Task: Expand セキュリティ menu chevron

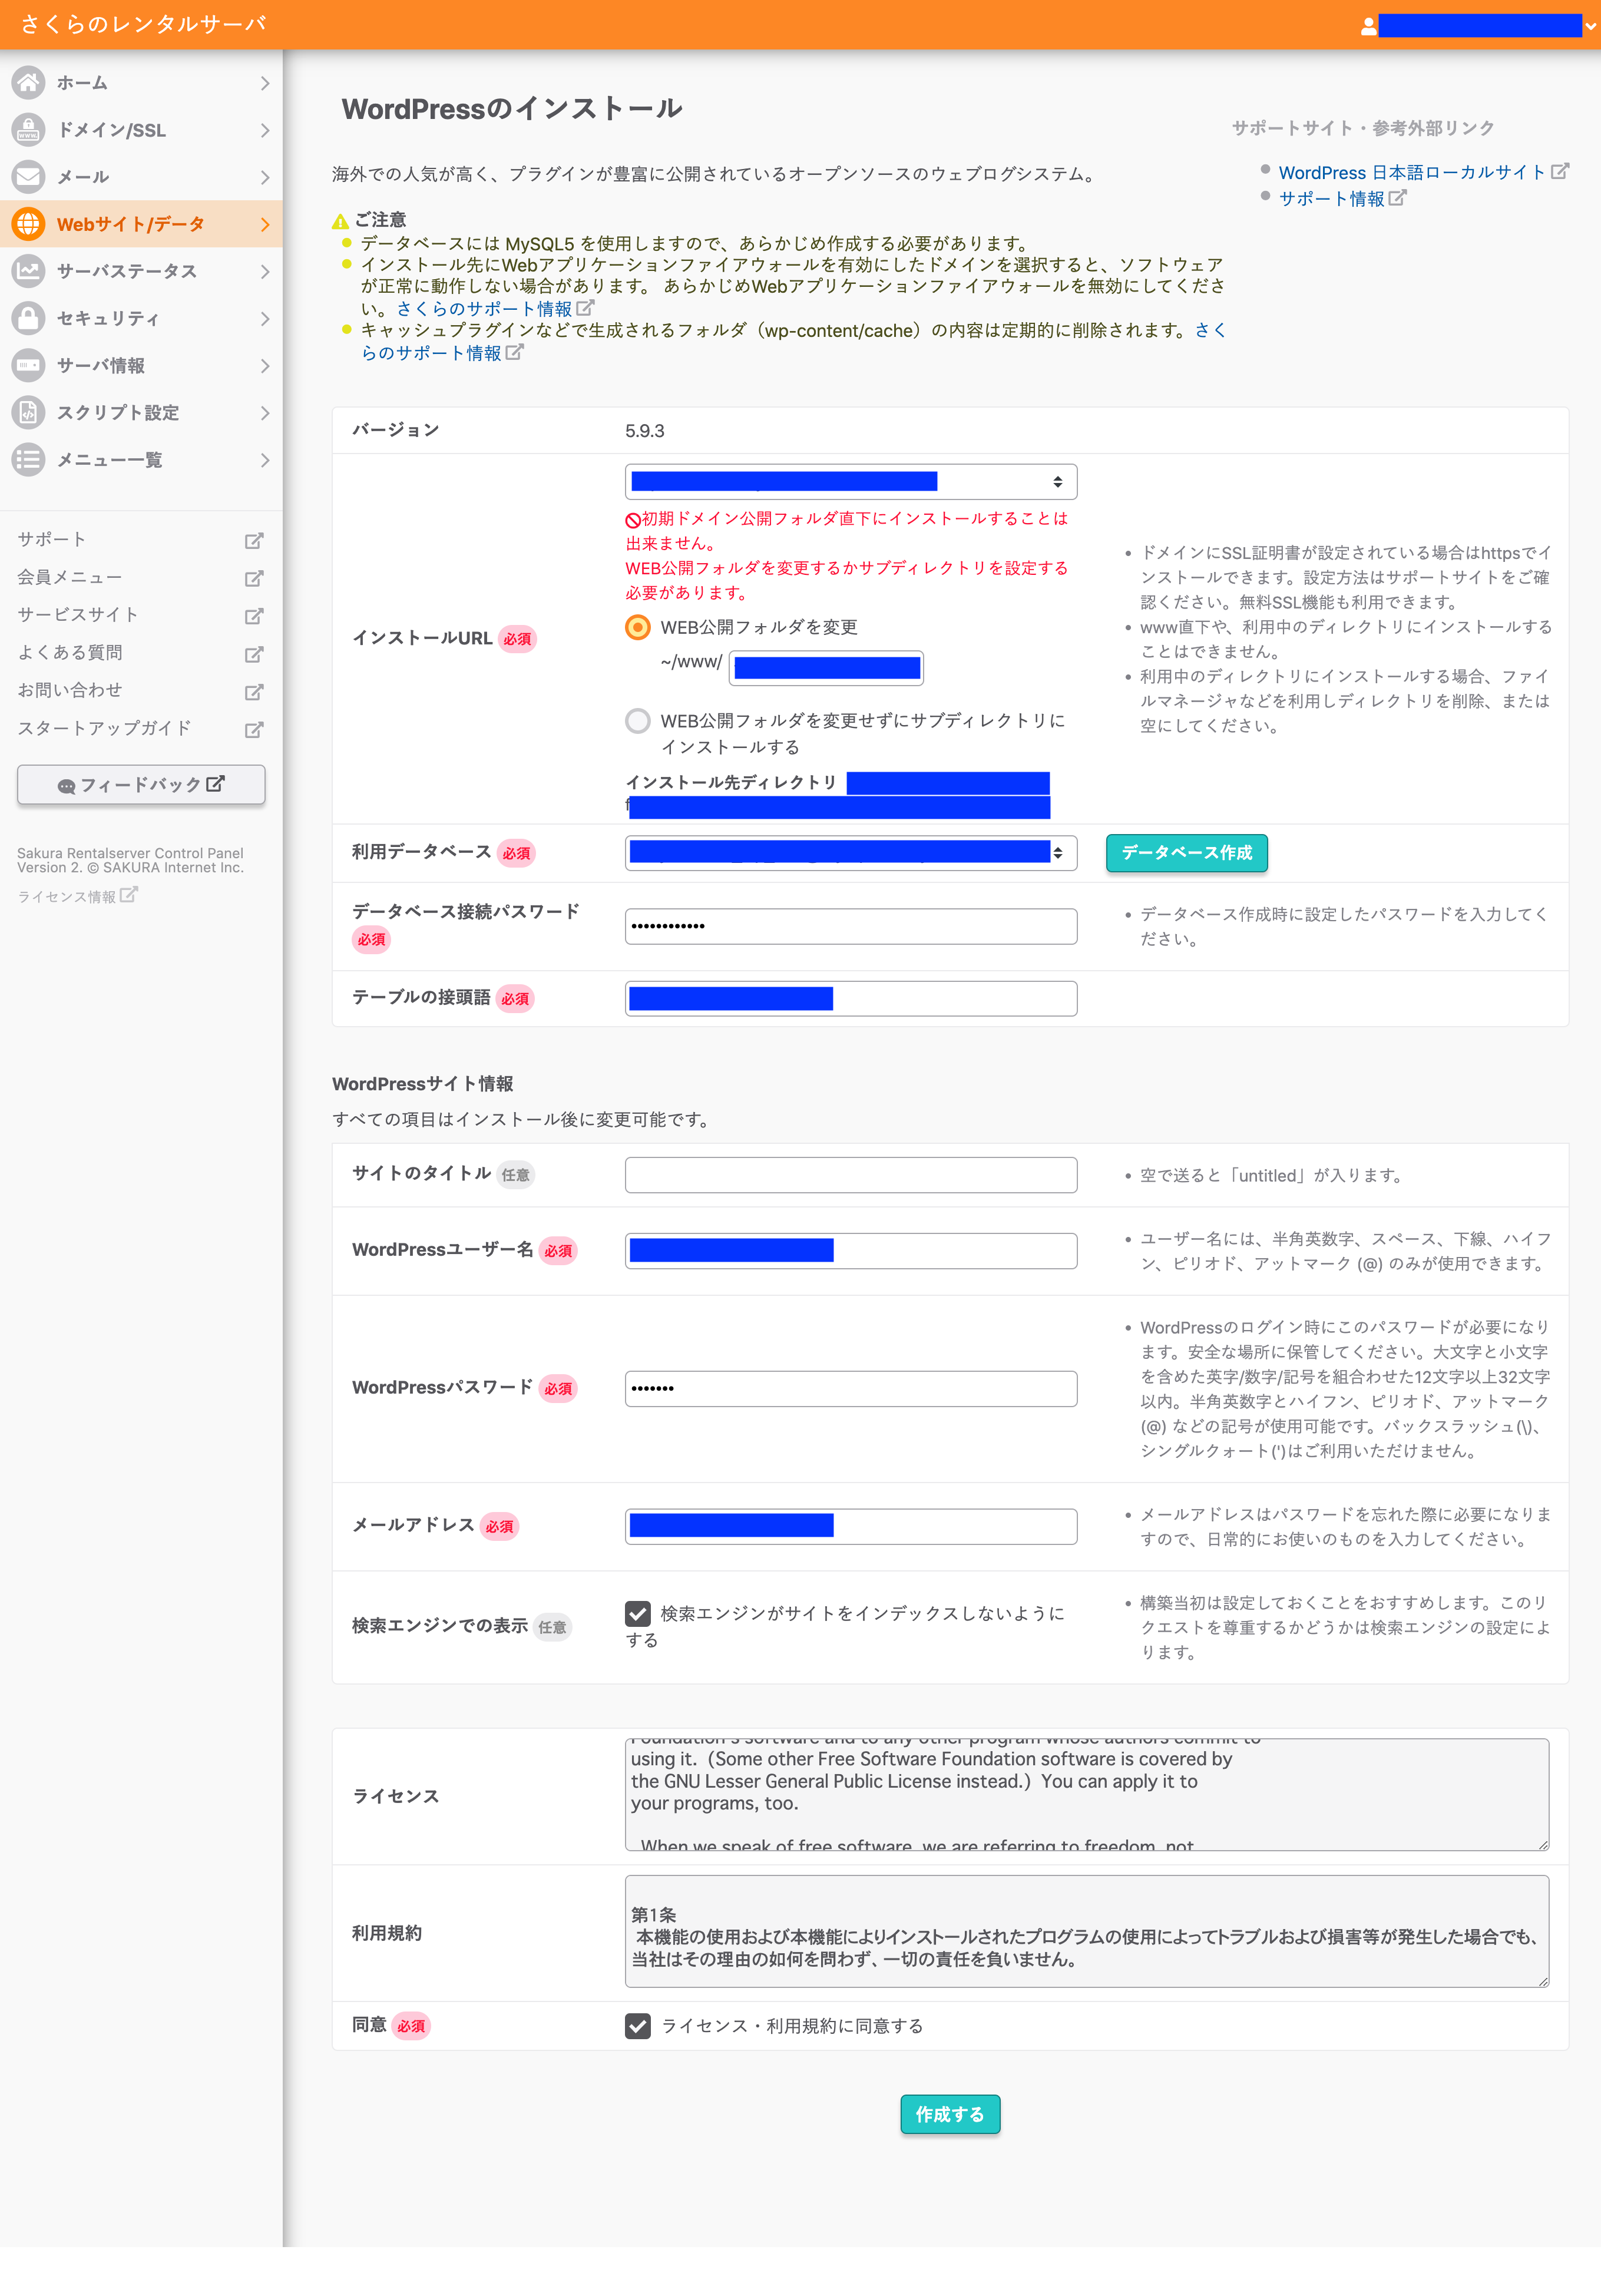Action: tap(264, 318)
